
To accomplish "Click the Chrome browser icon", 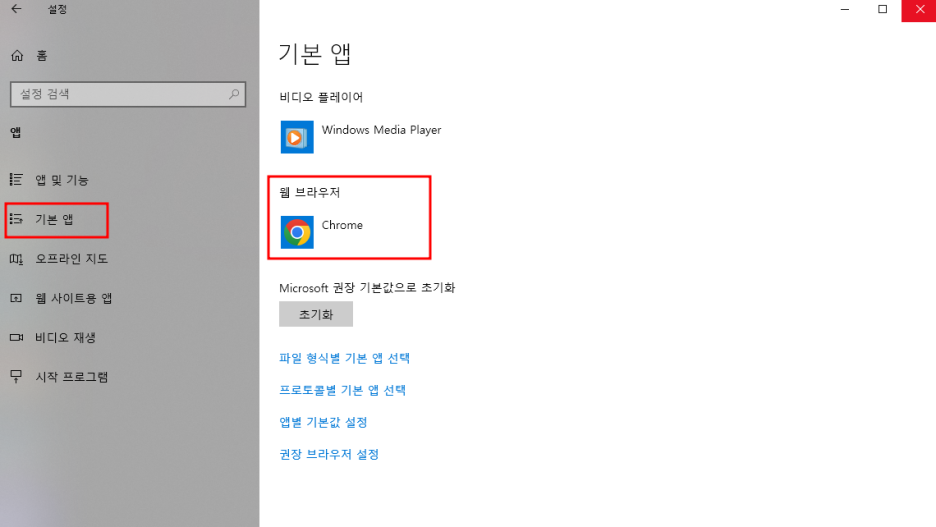I will click(x=297, y=232).
